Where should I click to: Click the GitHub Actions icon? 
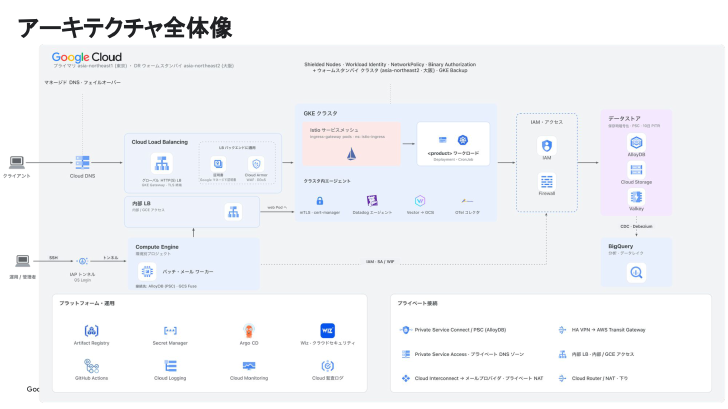pos(91,366)
